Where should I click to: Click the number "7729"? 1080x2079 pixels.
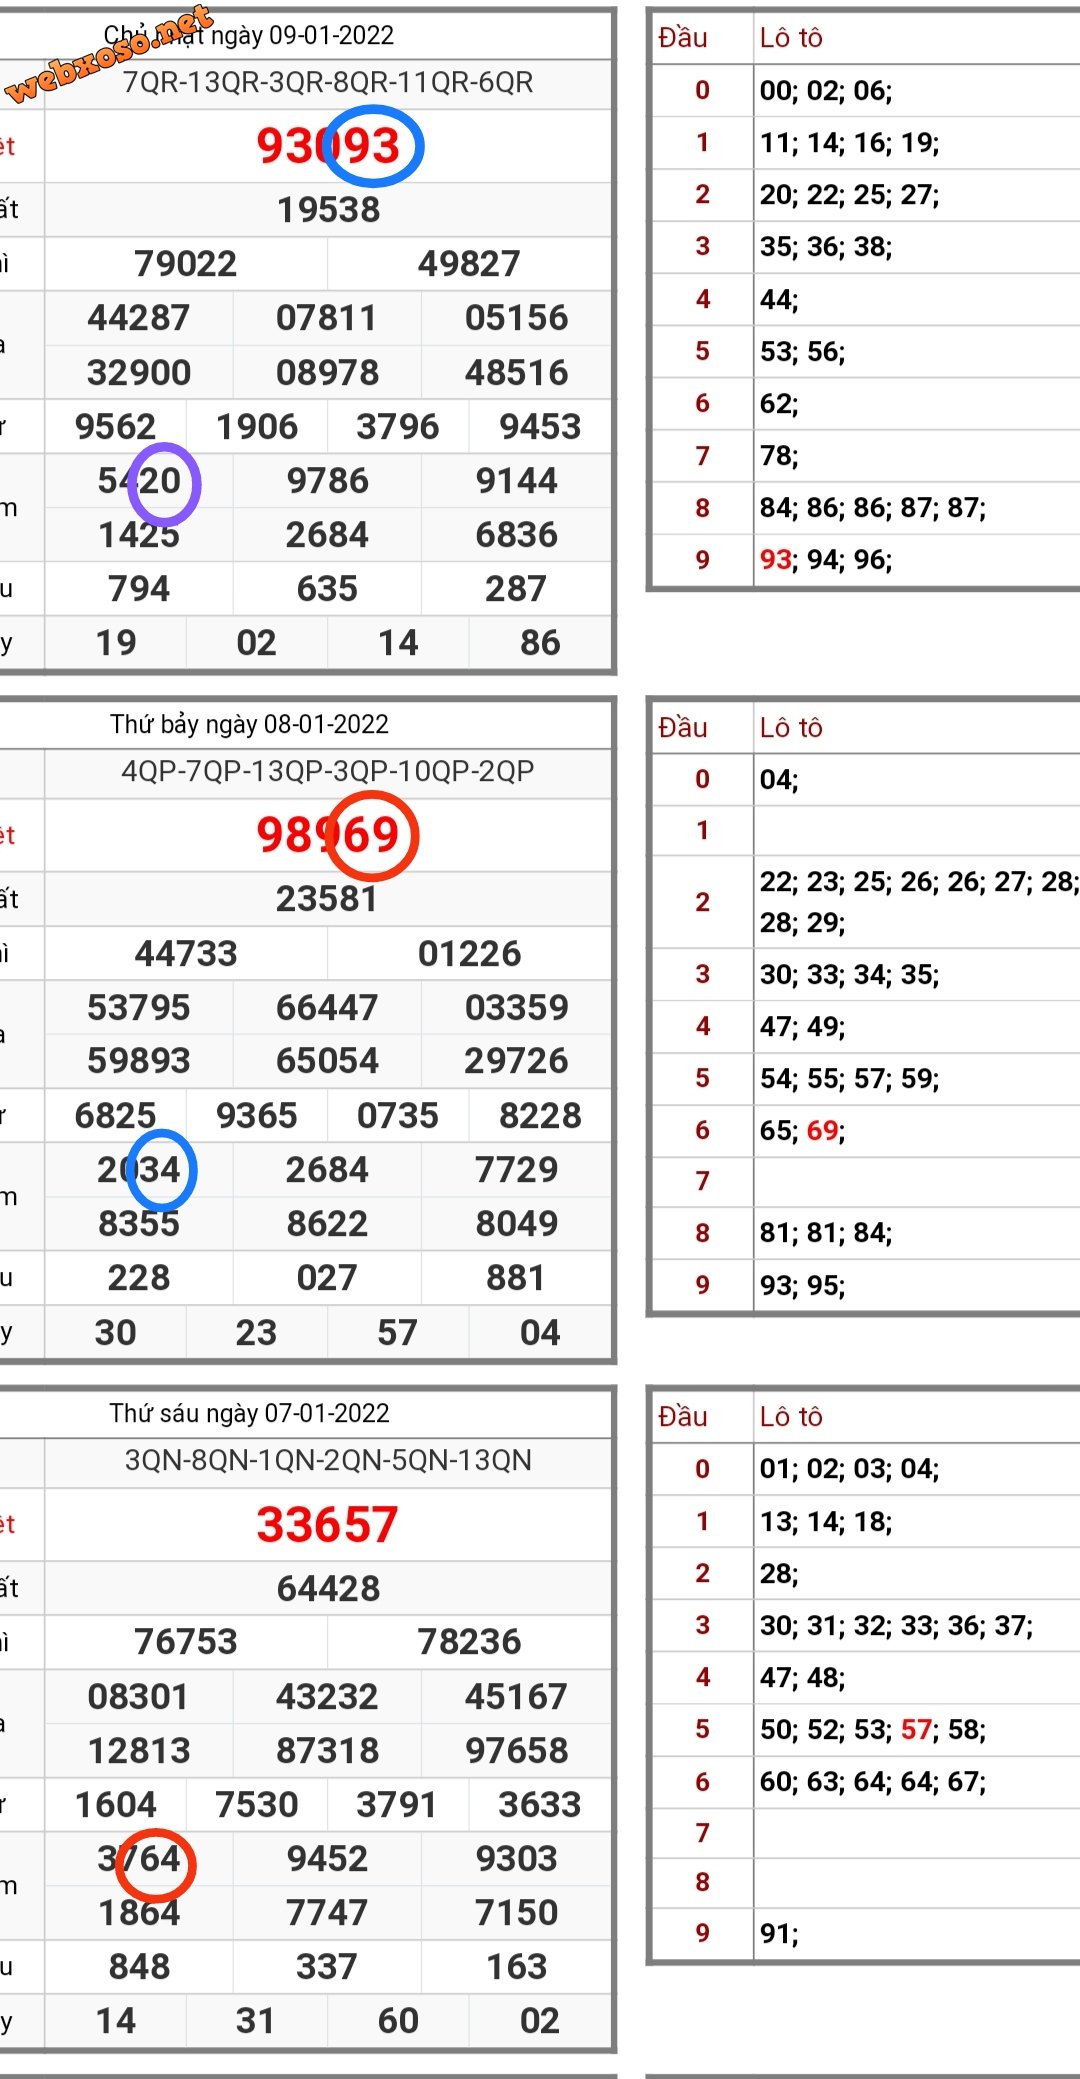click(516, 1170)
